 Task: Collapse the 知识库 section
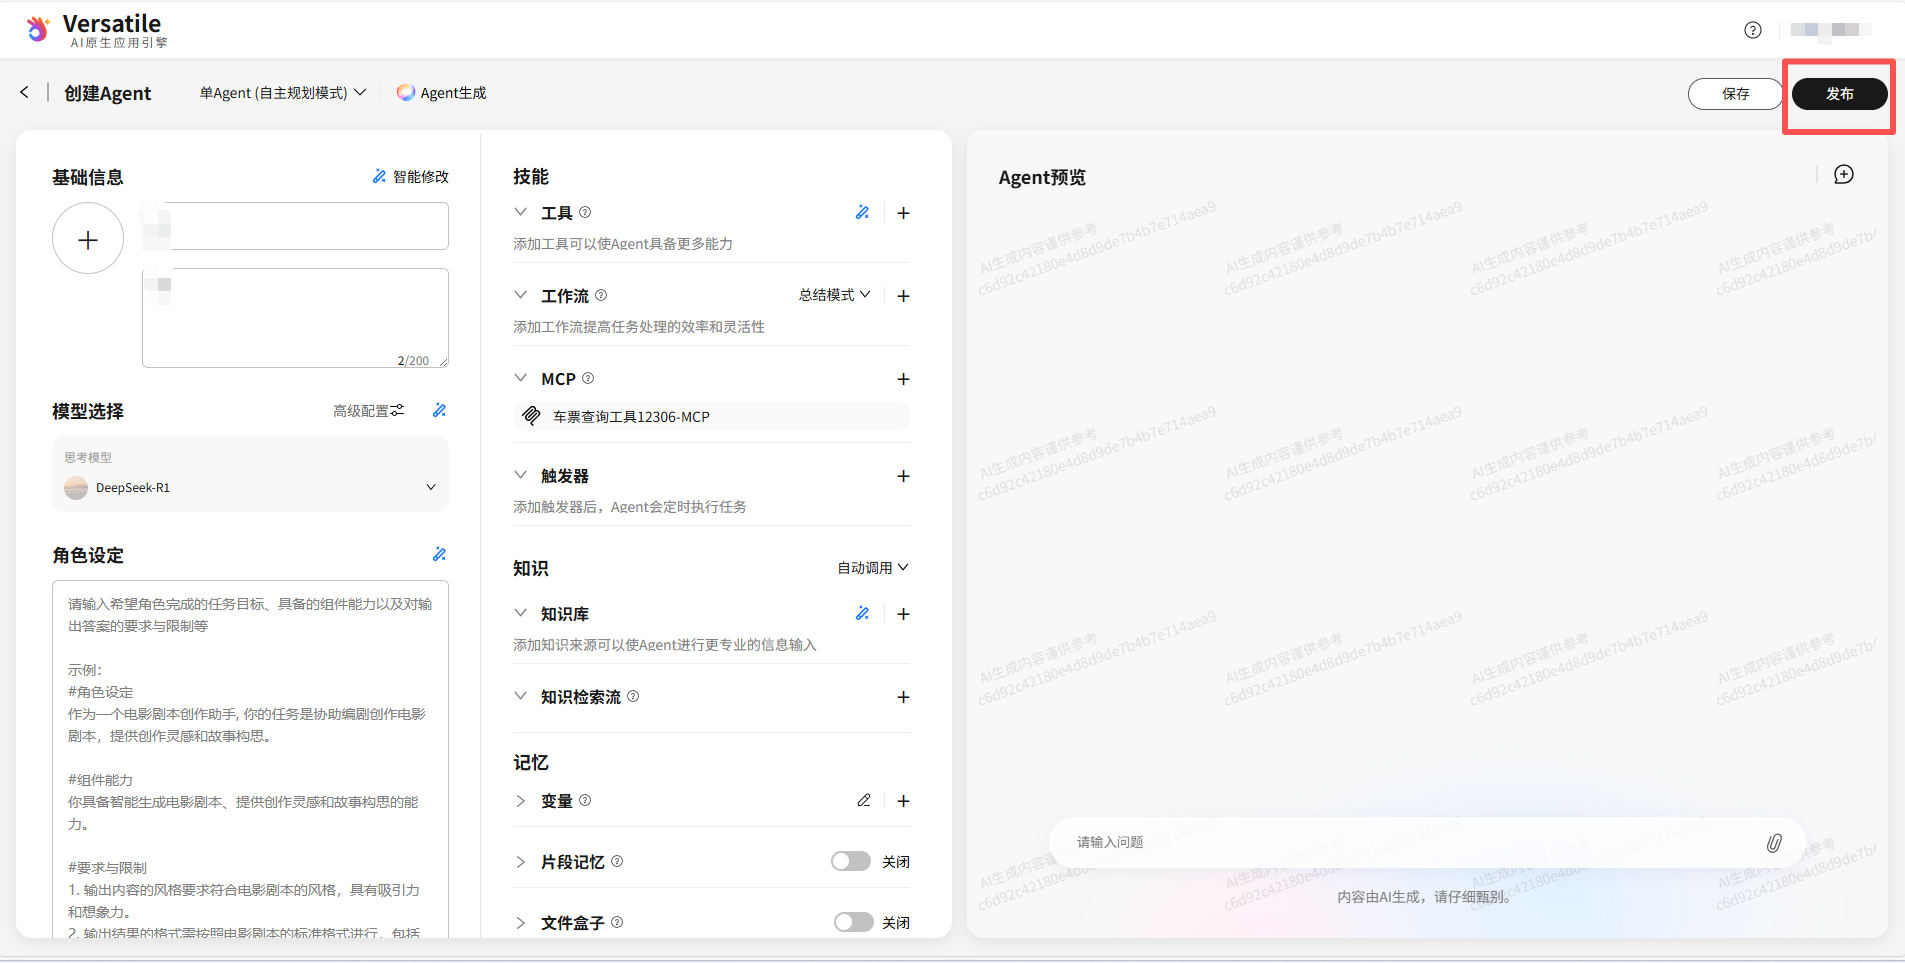[x=520, y=614]
